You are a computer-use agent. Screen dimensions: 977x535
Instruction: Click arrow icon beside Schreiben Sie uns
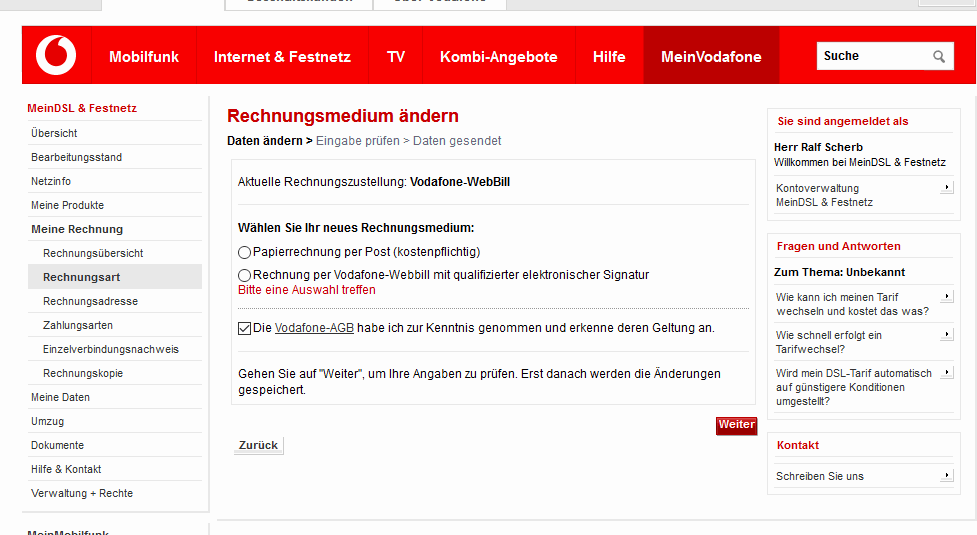click(x=946, y=475)
